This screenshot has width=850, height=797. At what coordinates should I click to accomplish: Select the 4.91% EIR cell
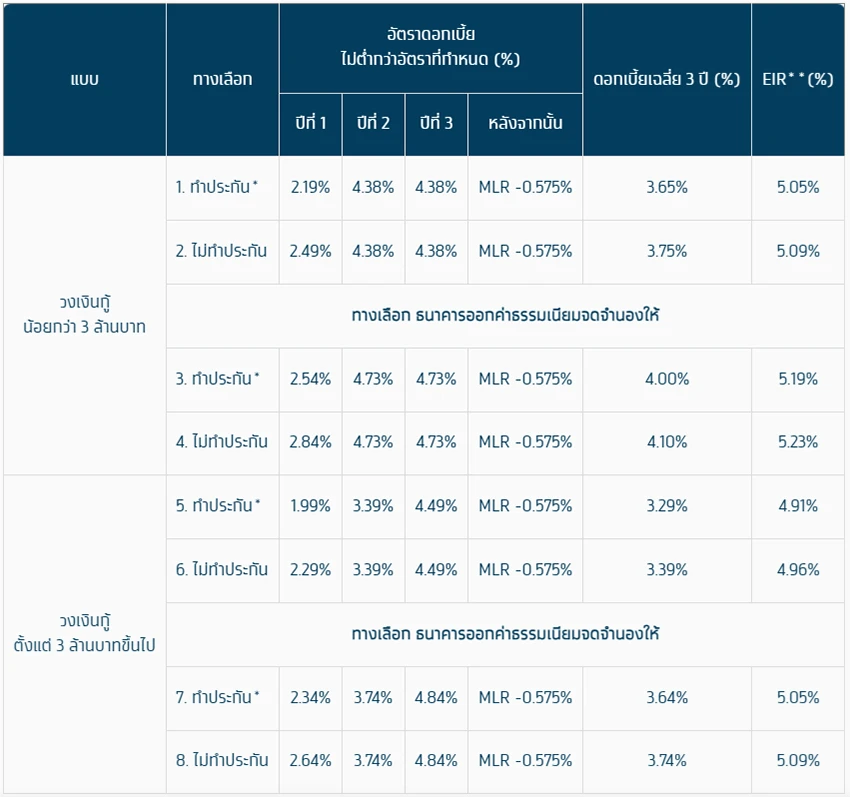click(x=797, y=506)
